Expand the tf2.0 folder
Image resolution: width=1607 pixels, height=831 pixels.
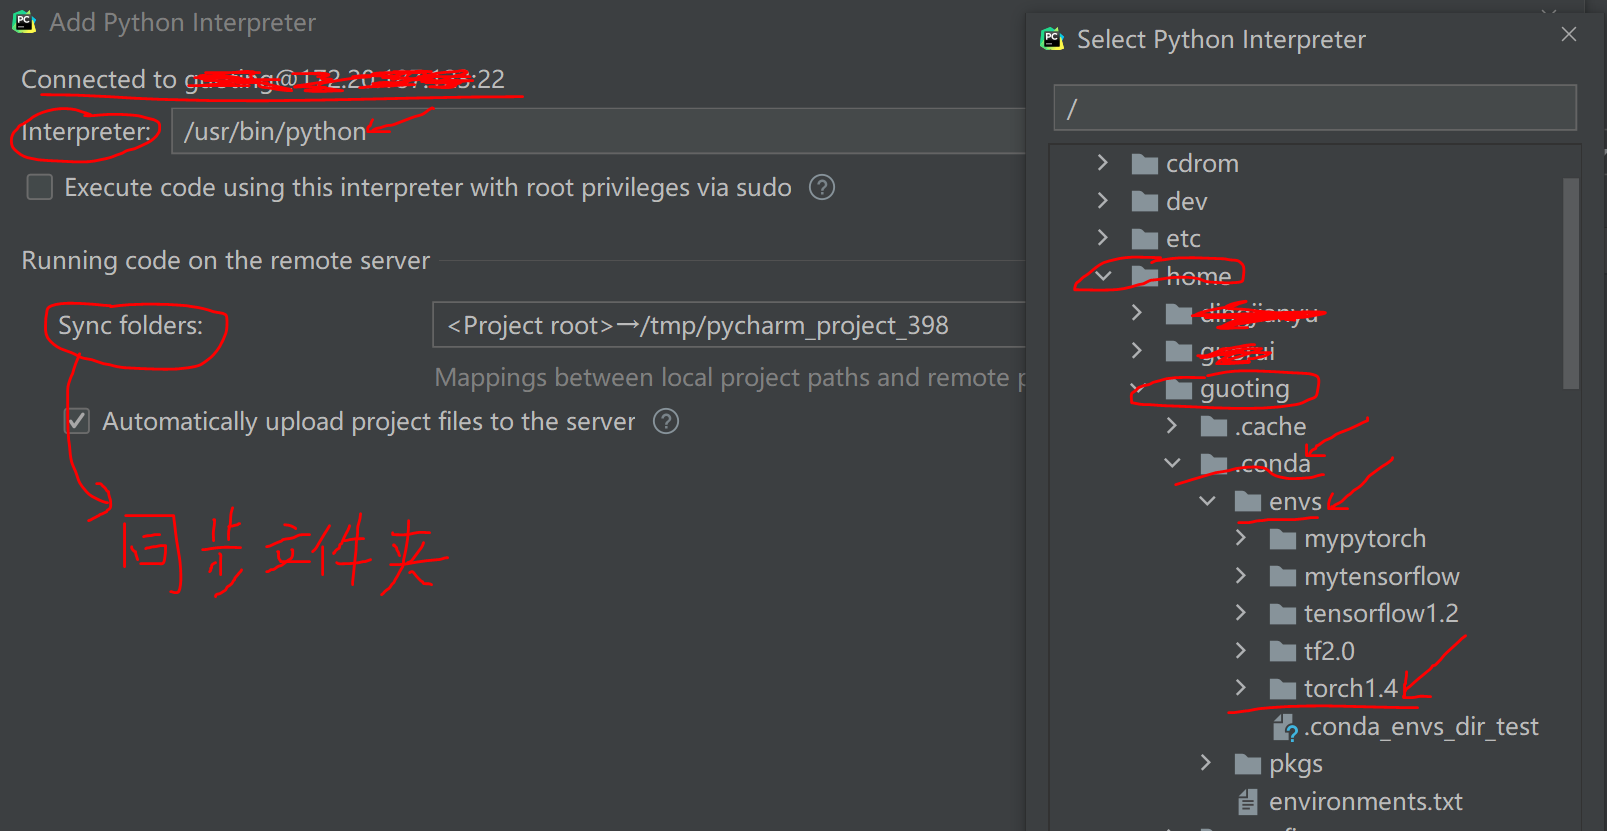(x=1241, y=650)
